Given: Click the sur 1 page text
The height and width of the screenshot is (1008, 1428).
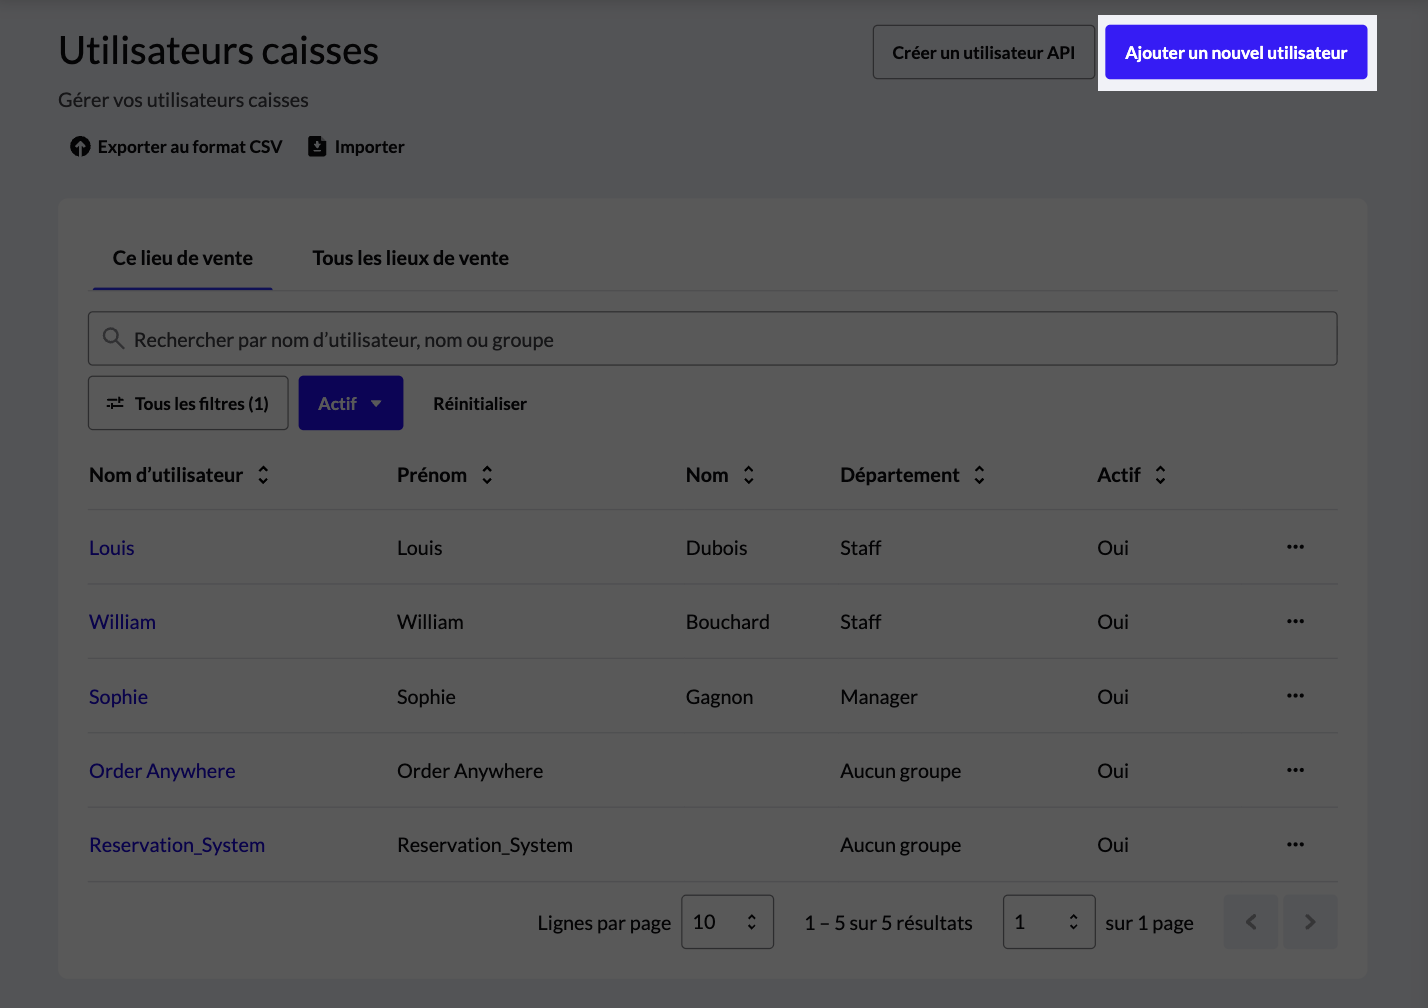Looking at the screenshot, I should 1149,923.
